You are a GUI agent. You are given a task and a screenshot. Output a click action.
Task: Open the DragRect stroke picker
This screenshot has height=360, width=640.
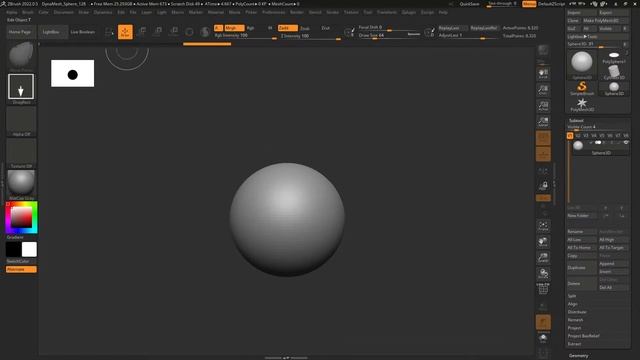[21, 87]
